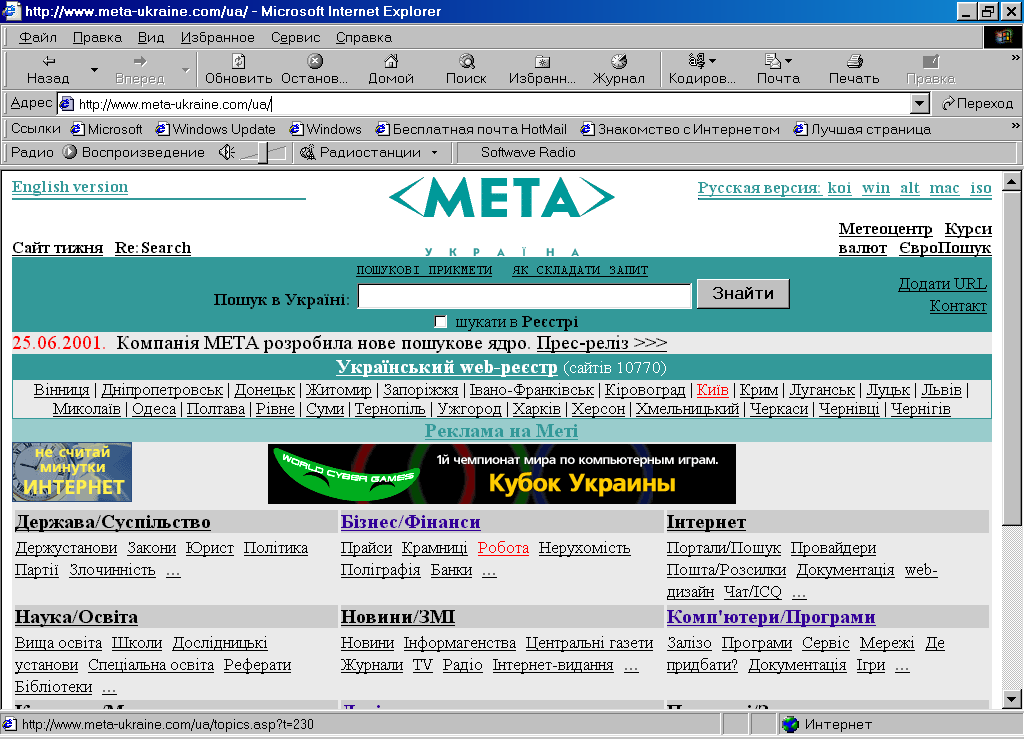1024x739 pixels.
Task: Open the Комп'ютери/Програми category heading
Action: [771, 617]
